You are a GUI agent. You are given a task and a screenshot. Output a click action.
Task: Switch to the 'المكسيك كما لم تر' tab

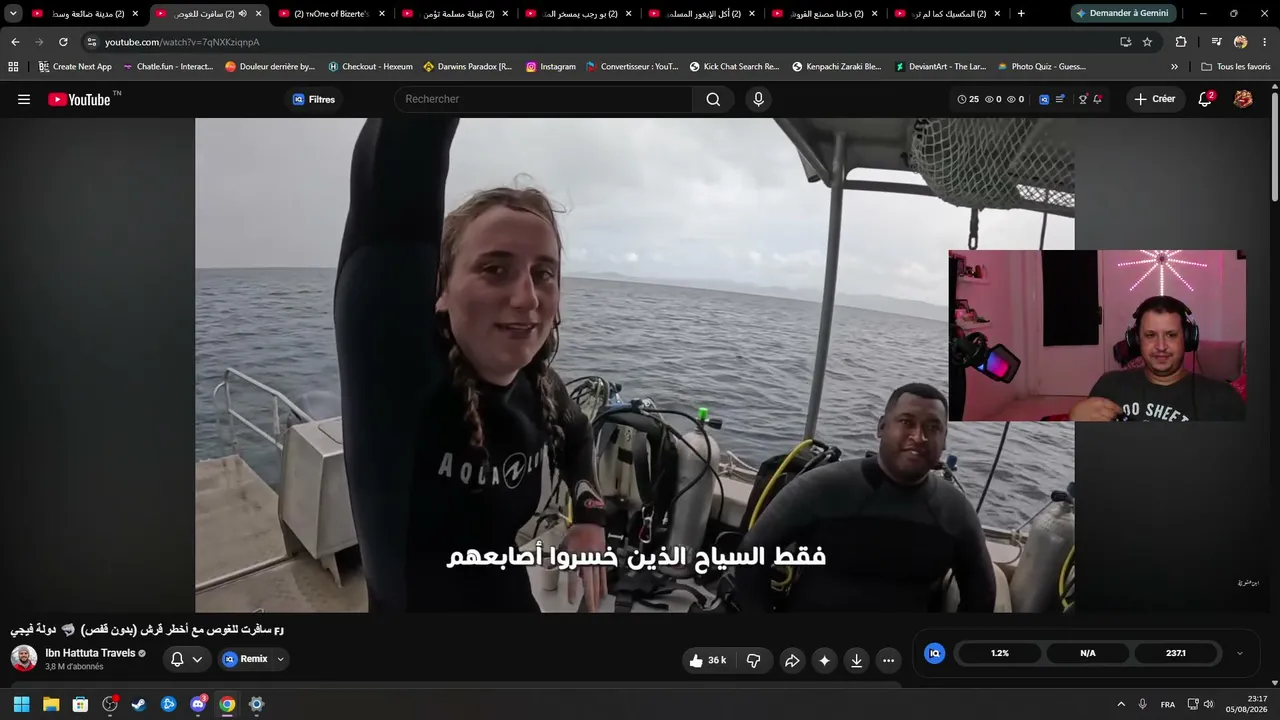(x=949, y=14)
